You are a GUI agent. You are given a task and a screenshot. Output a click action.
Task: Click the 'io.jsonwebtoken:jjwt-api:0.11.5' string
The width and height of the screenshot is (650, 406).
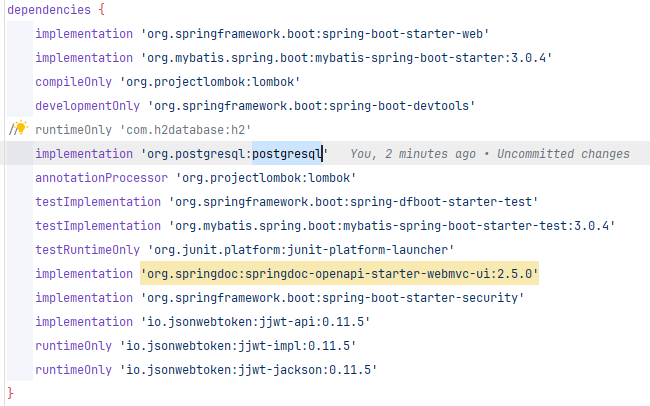[x=255, y=322]
